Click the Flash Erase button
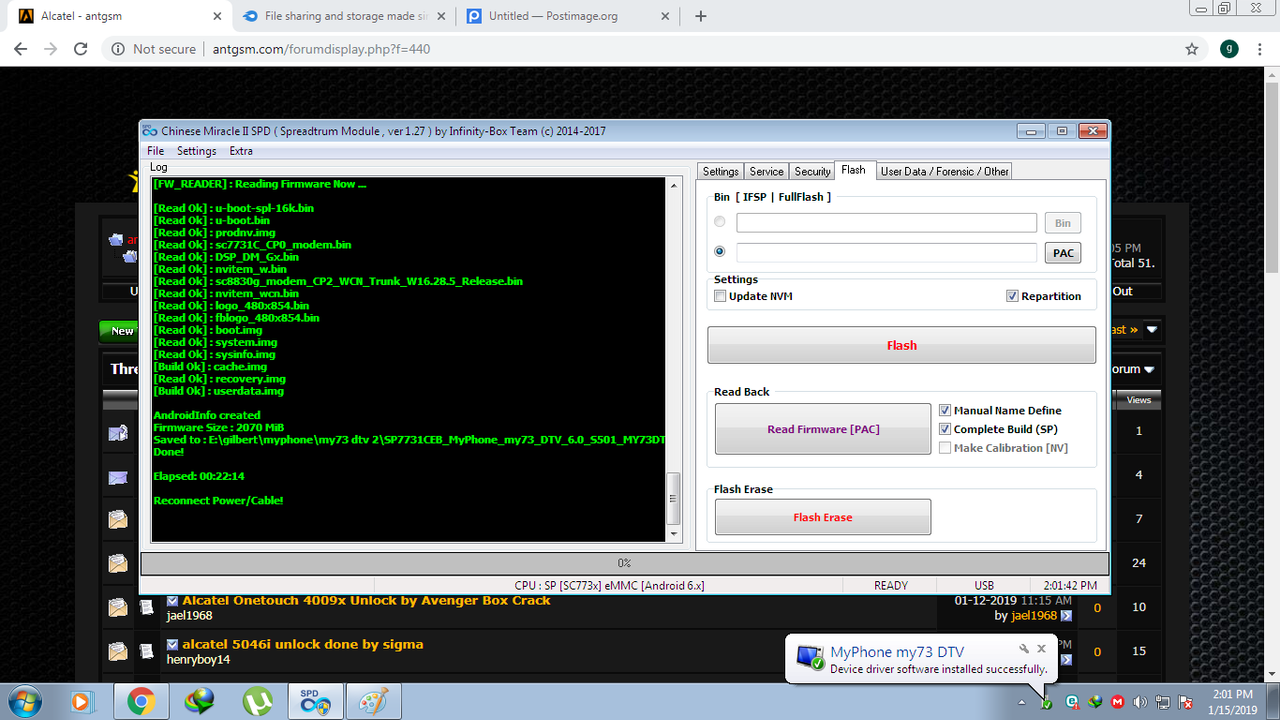This screenshot has height=720, width=1280. pyautogui.click(x=823, y=517)
